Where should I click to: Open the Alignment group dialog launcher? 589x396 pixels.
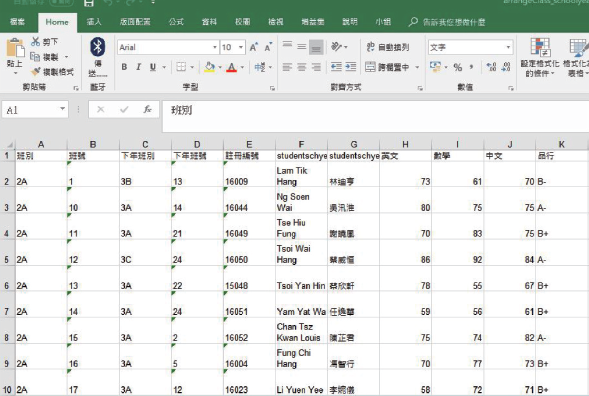pyautogui.click(x=420, y=88)
